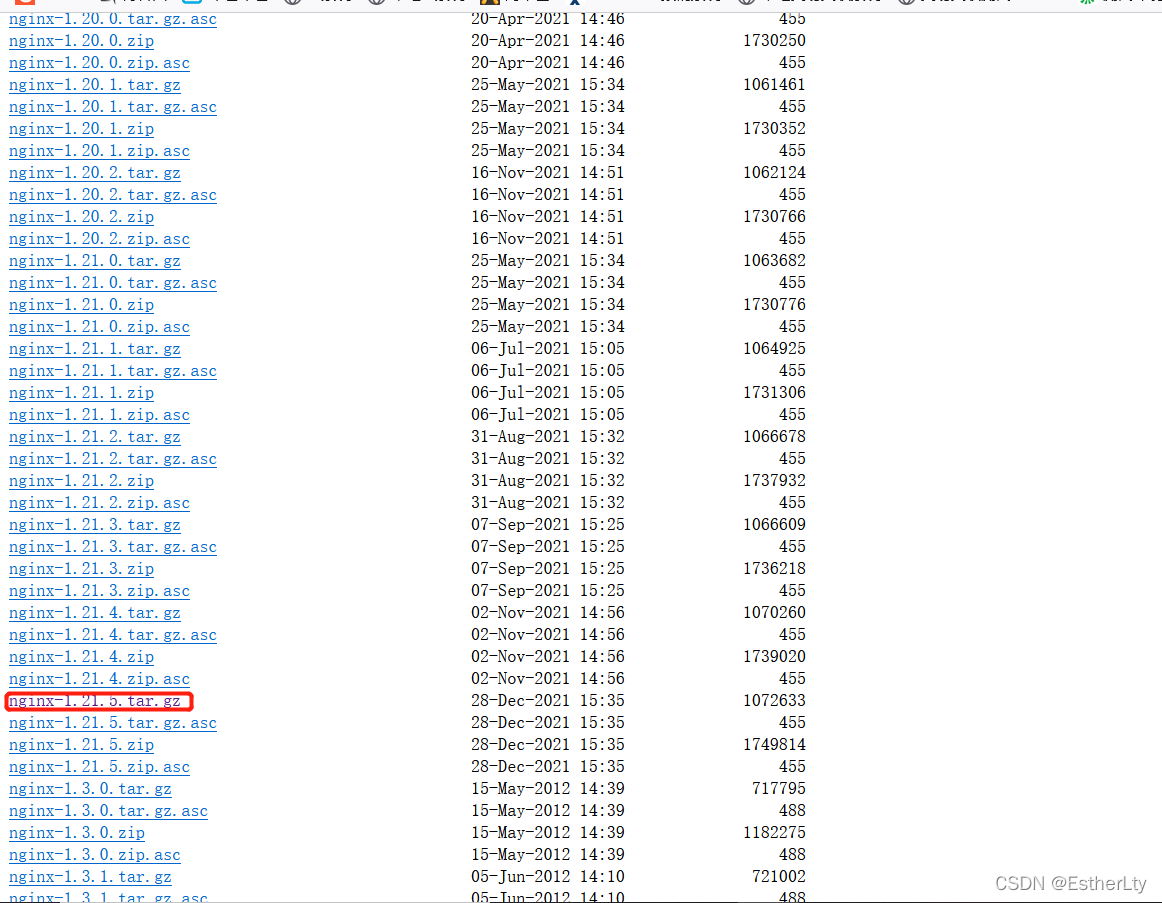Download nginx-1.20.0.zip file
The width and height of the screenshot is (1162, 903).
point(82,41)
